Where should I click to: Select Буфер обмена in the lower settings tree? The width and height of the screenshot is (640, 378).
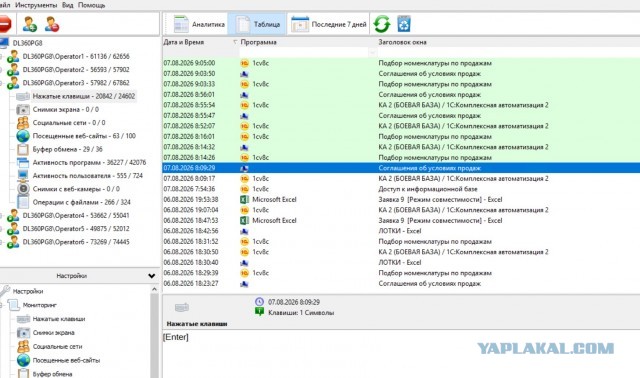(x=52, y=374)
